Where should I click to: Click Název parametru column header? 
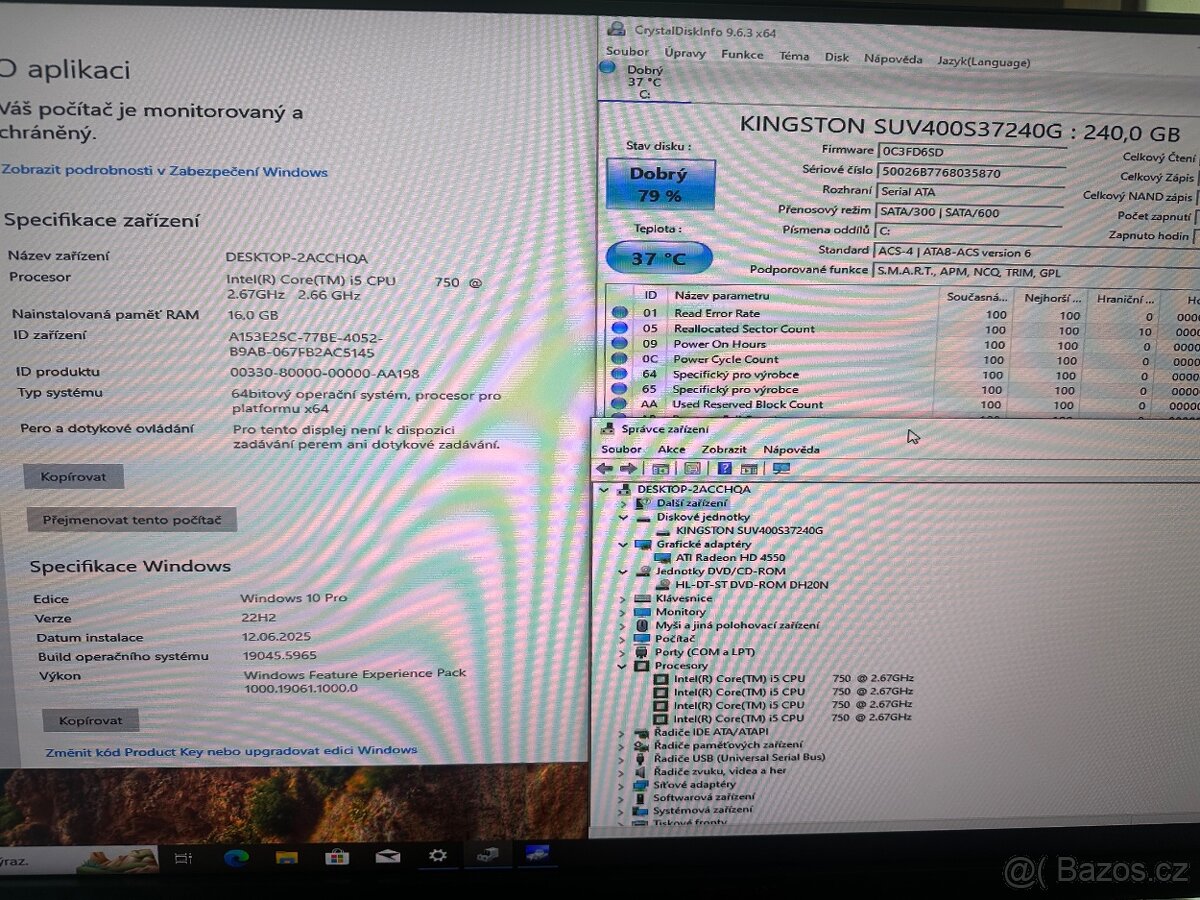pyautogui.click(x=803, y=296)
